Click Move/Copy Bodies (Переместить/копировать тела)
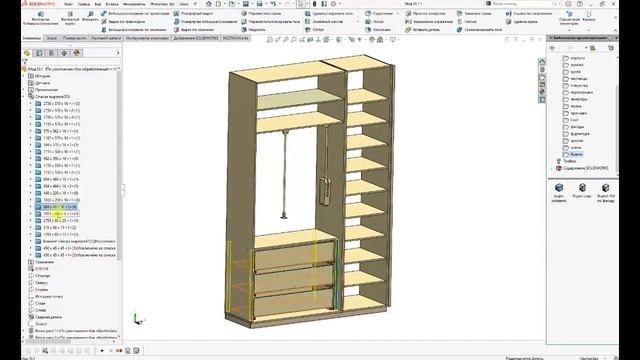Image resolution: width=640 pixels, height=360 pixels. click(271, 22)
